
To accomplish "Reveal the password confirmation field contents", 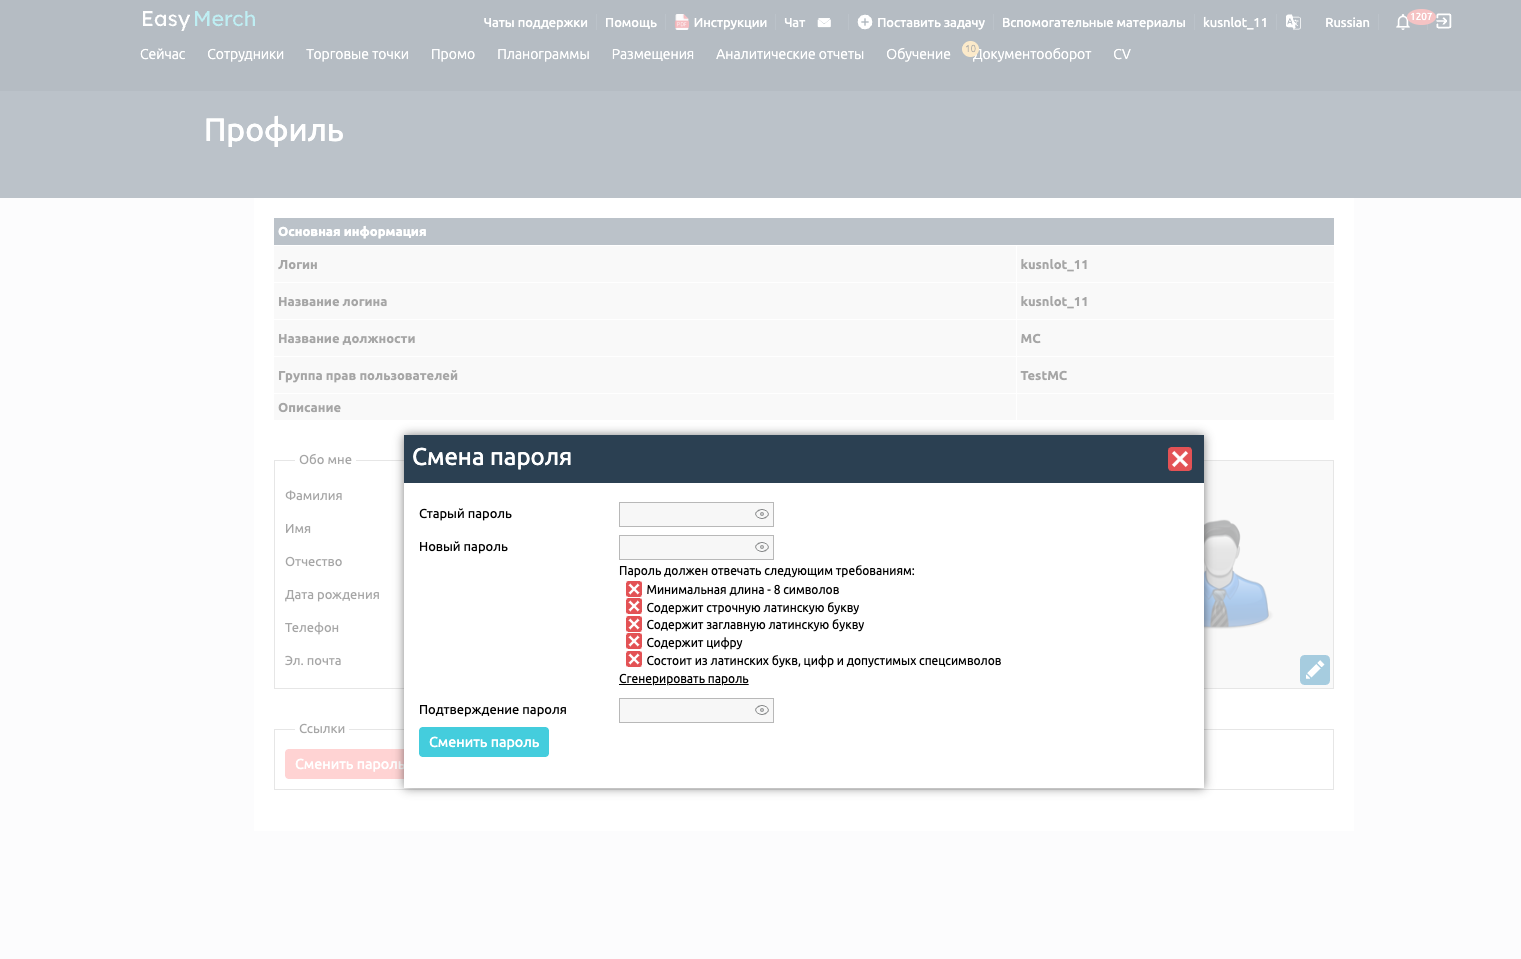I will pyautogui.click(x=761, y=710).
